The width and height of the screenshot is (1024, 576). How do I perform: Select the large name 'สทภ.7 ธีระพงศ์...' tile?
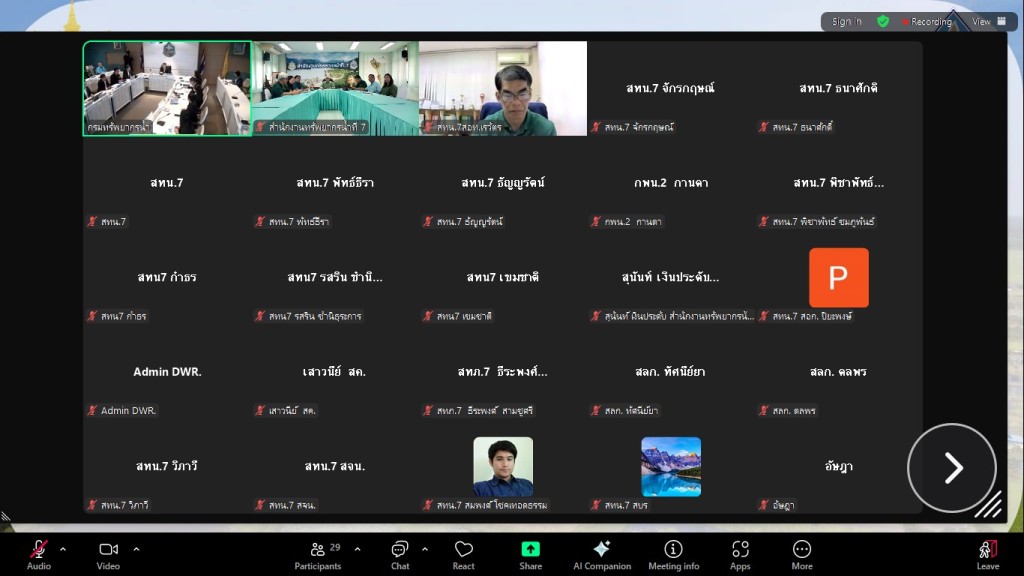click(x=503, y=372)
